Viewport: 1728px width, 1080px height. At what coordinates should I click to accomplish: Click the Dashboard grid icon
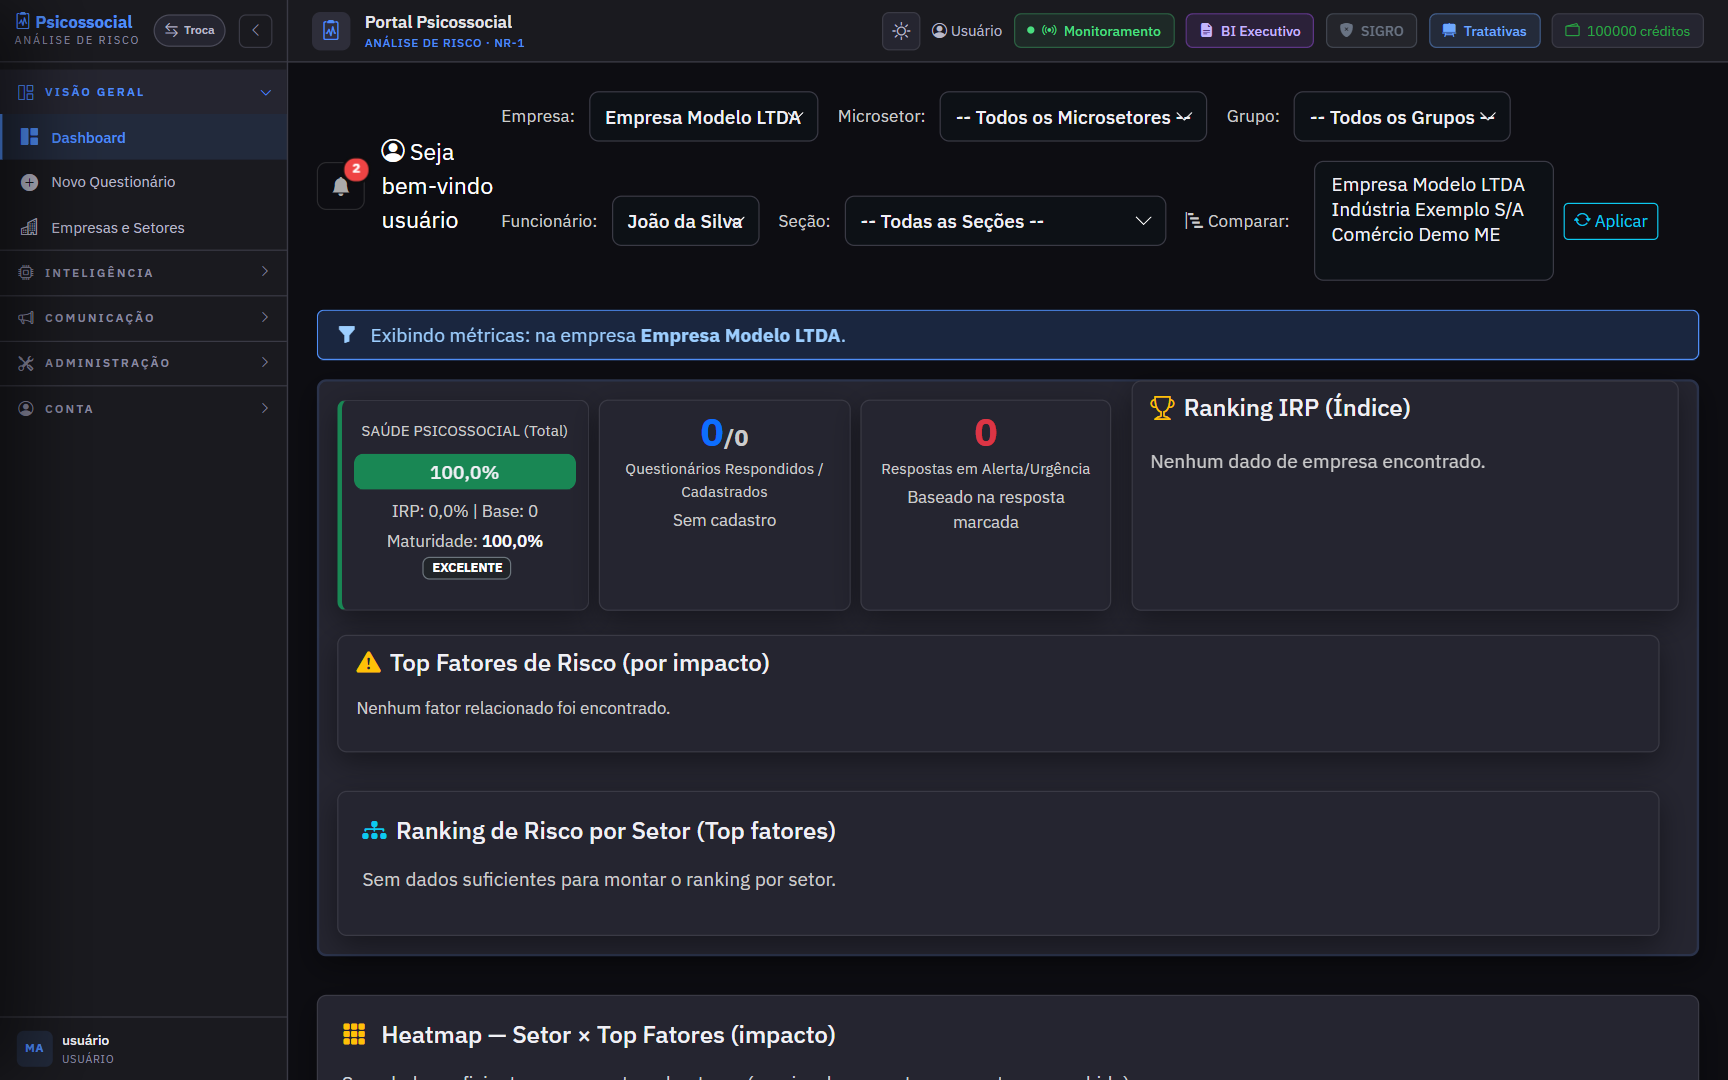29,137
